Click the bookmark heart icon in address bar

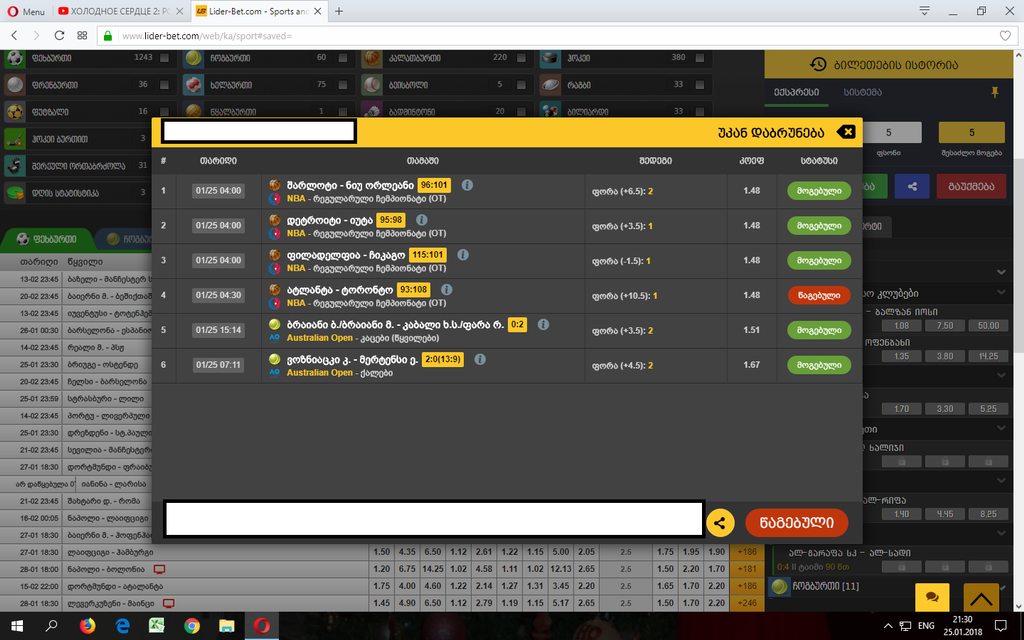pos(1005,36)
